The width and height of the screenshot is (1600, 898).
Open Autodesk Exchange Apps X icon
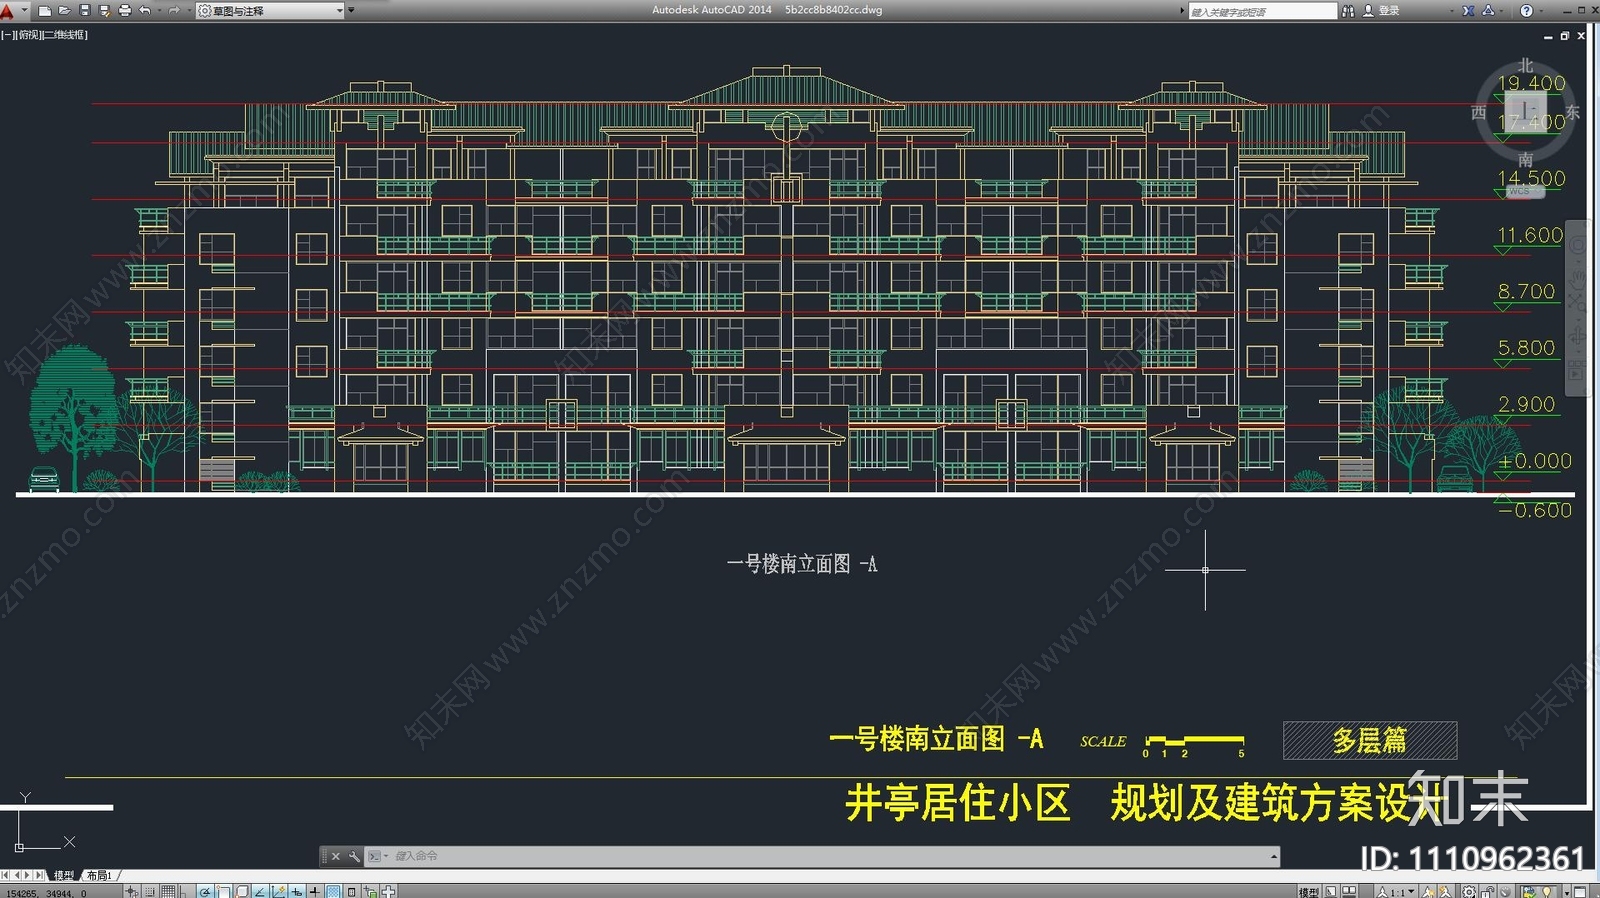coord(1468,11)
